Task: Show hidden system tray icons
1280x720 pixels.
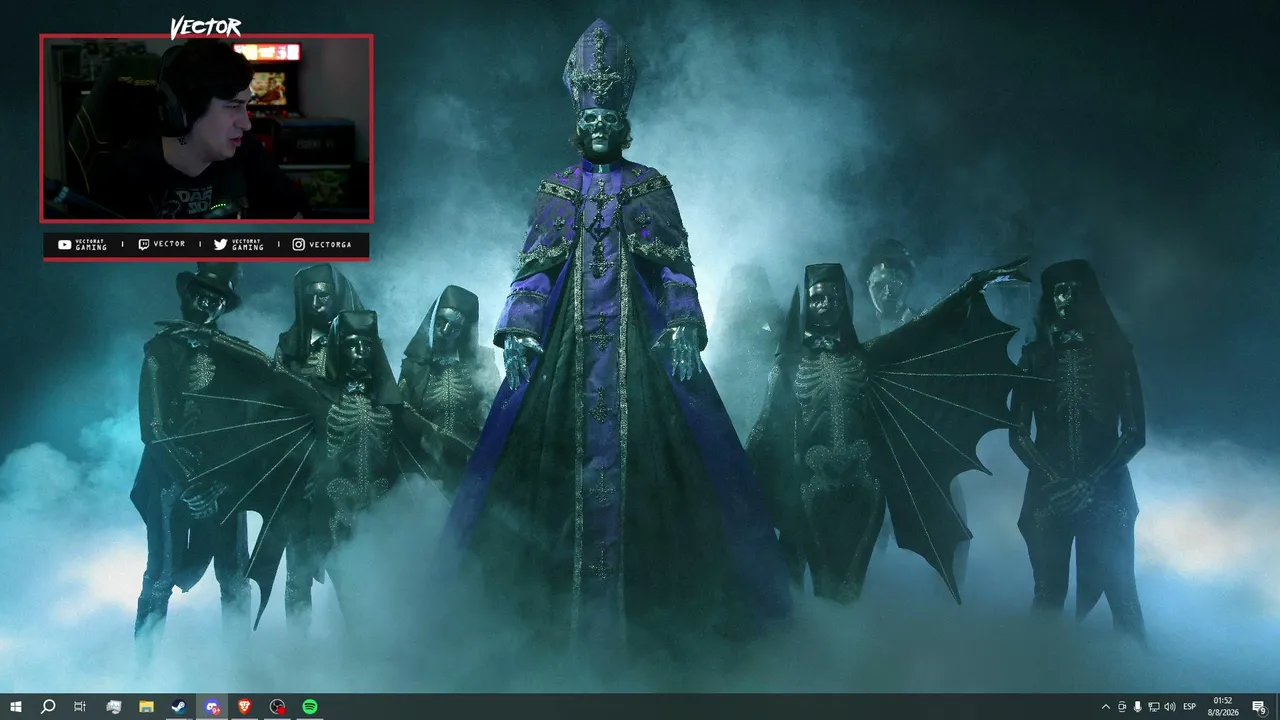Action: click(1105, 707)
